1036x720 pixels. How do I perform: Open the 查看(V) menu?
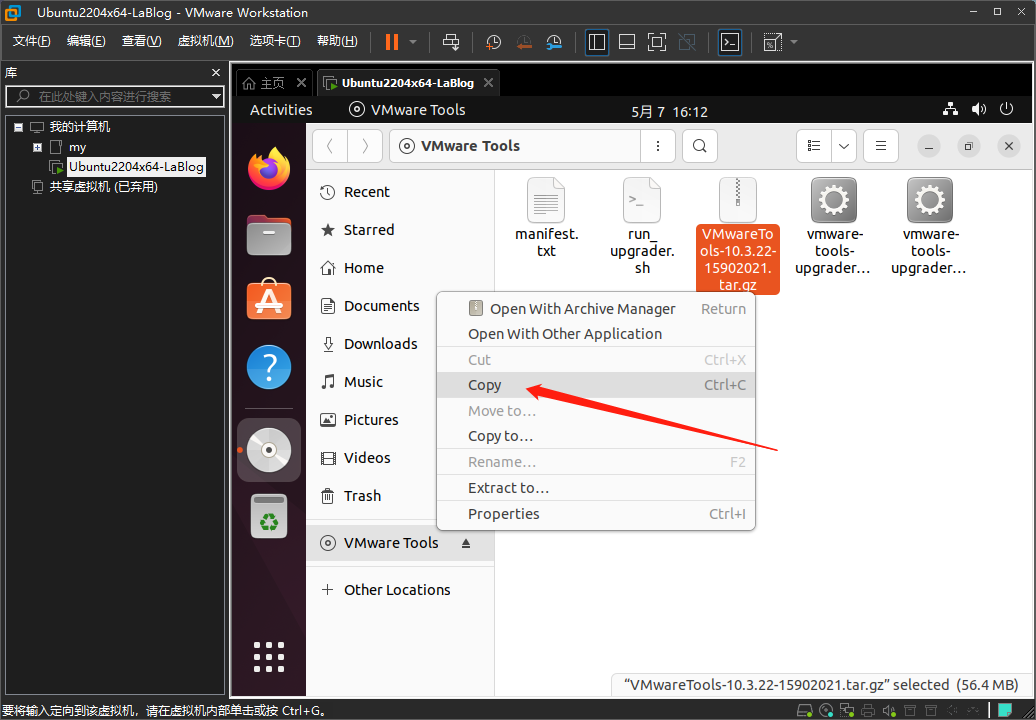click(141, 41)
